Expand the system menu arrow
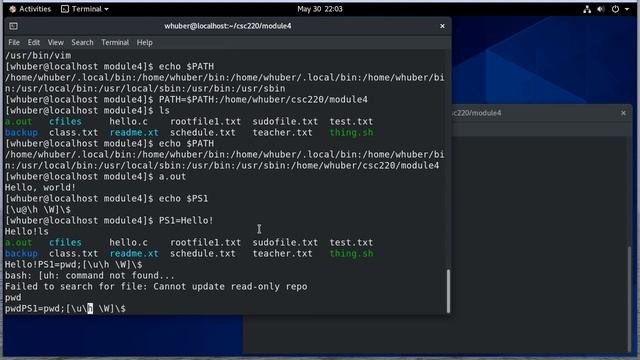The image size is (640, 360). click(x=627, y=9)
